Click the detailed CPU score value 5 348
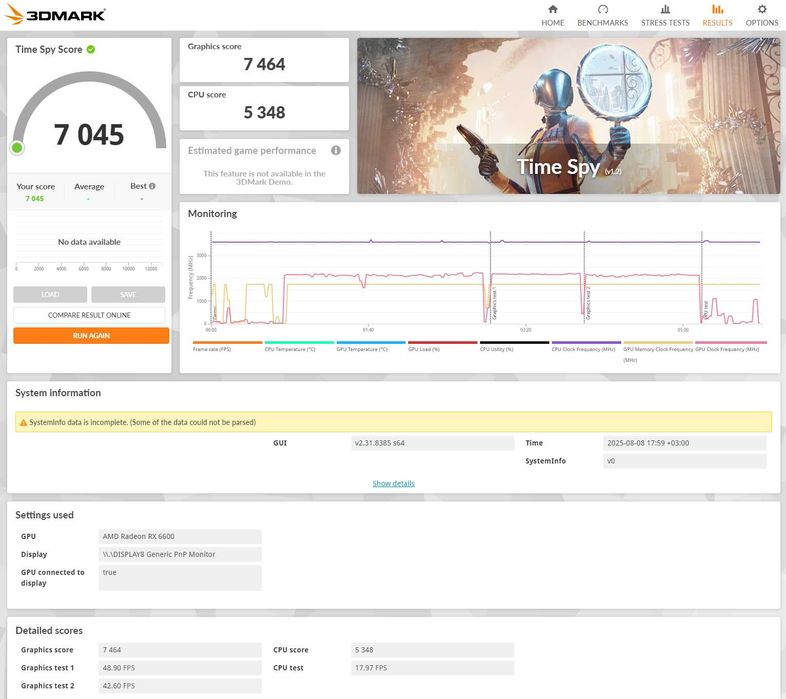This screenshot has height=699, width=786. pos(433,649)
